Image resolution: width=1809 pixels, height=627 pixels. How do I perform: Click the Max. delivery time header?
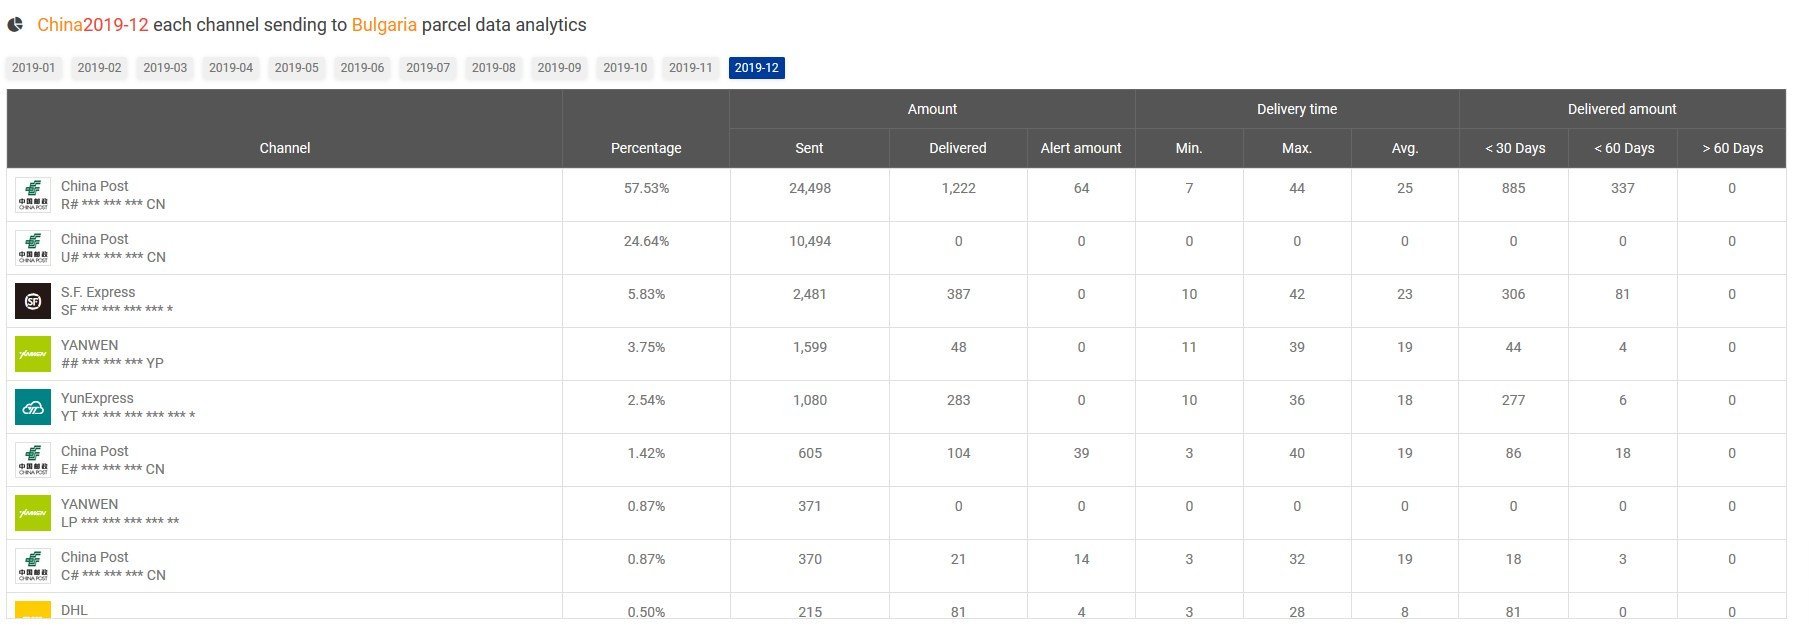point(1297,148)
